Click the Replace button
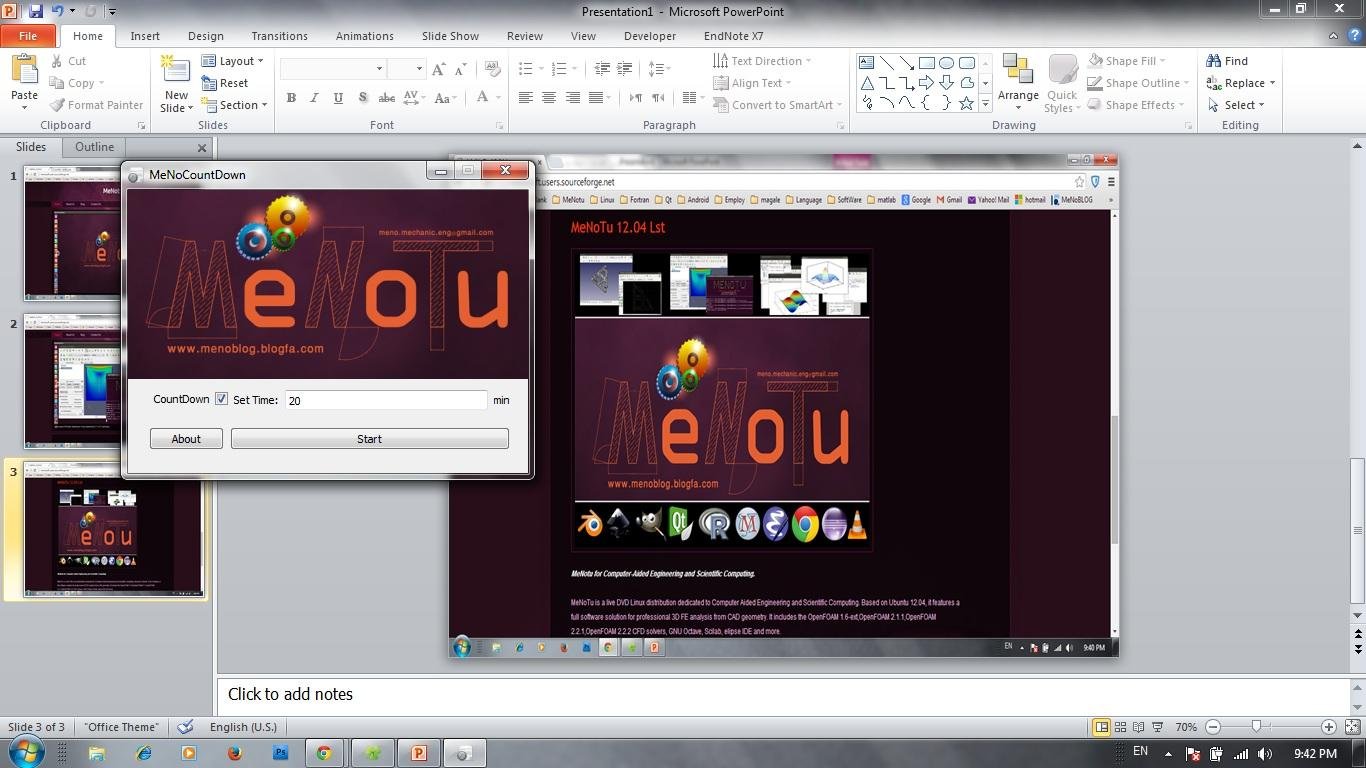The width and height of the screenshot is (1366, 768). point(1240,83)
